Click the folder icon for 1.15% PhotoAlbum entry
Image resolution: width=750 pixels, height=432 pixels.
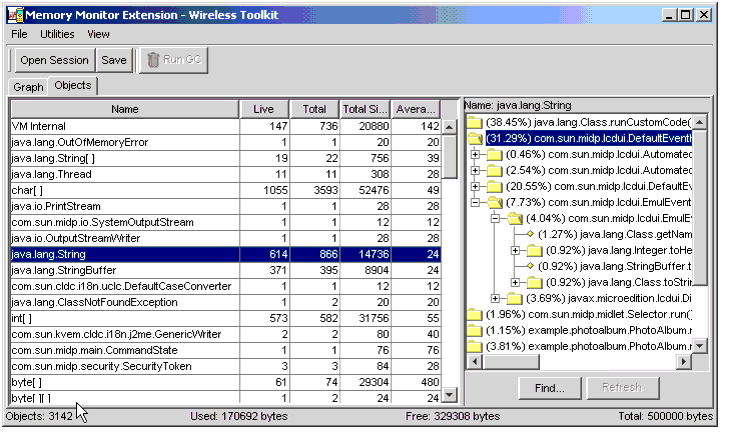click(474, 331)
